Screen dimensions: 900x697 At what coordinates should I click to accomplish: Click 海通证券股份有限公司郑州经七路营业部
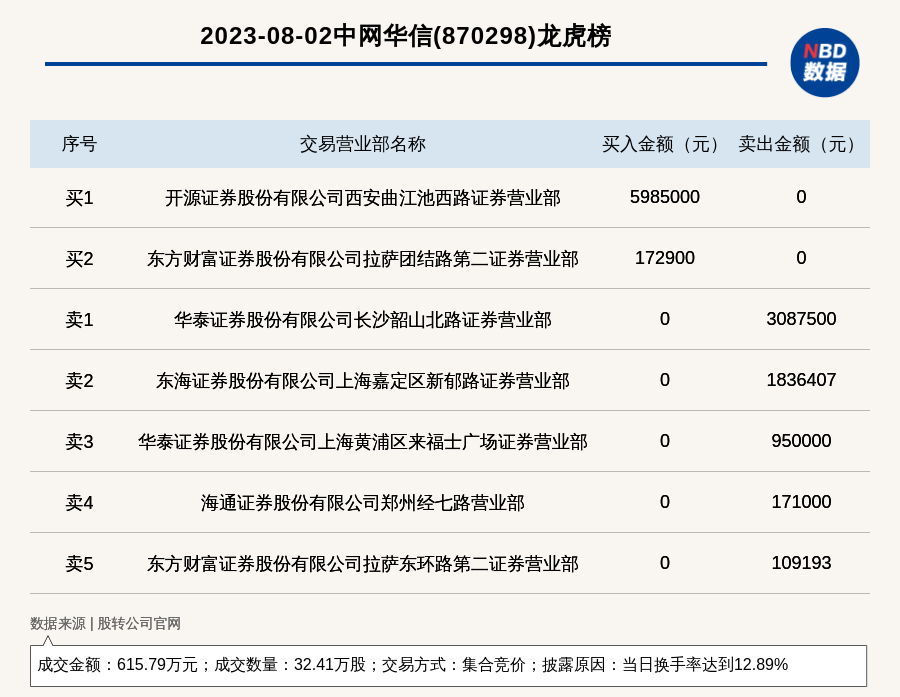363,503
